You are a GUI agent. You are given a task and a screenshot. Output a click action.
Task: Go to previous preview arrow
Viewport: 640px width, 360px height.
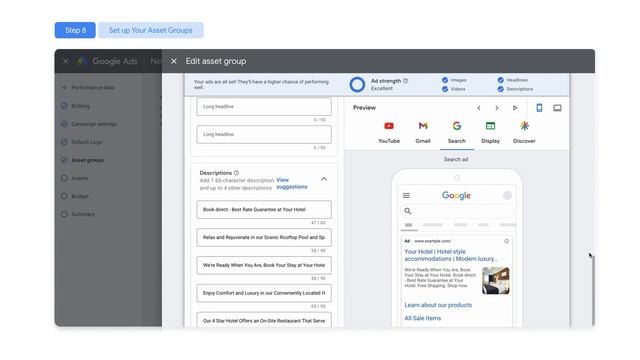pyautogui.click(x=479, y=108)
